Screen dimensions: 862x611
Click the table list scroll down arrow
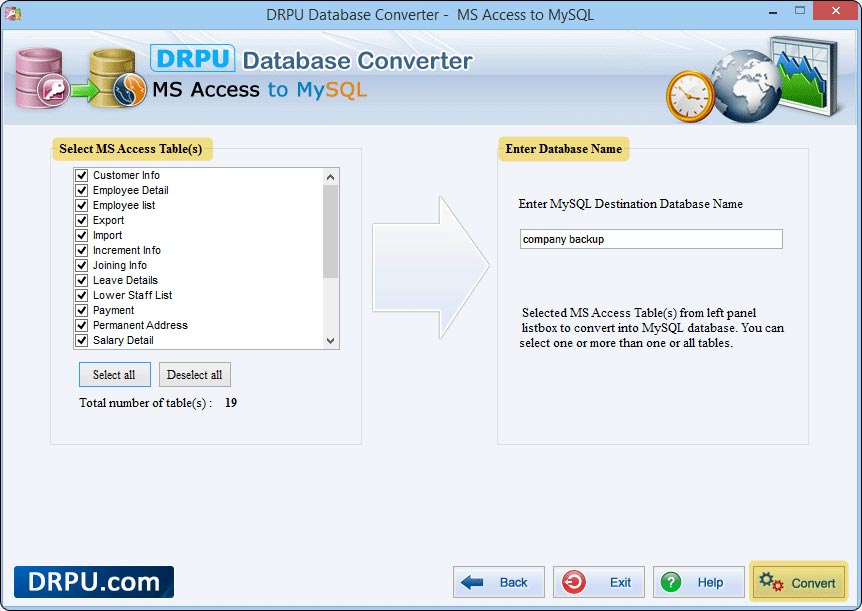point(330,341)
